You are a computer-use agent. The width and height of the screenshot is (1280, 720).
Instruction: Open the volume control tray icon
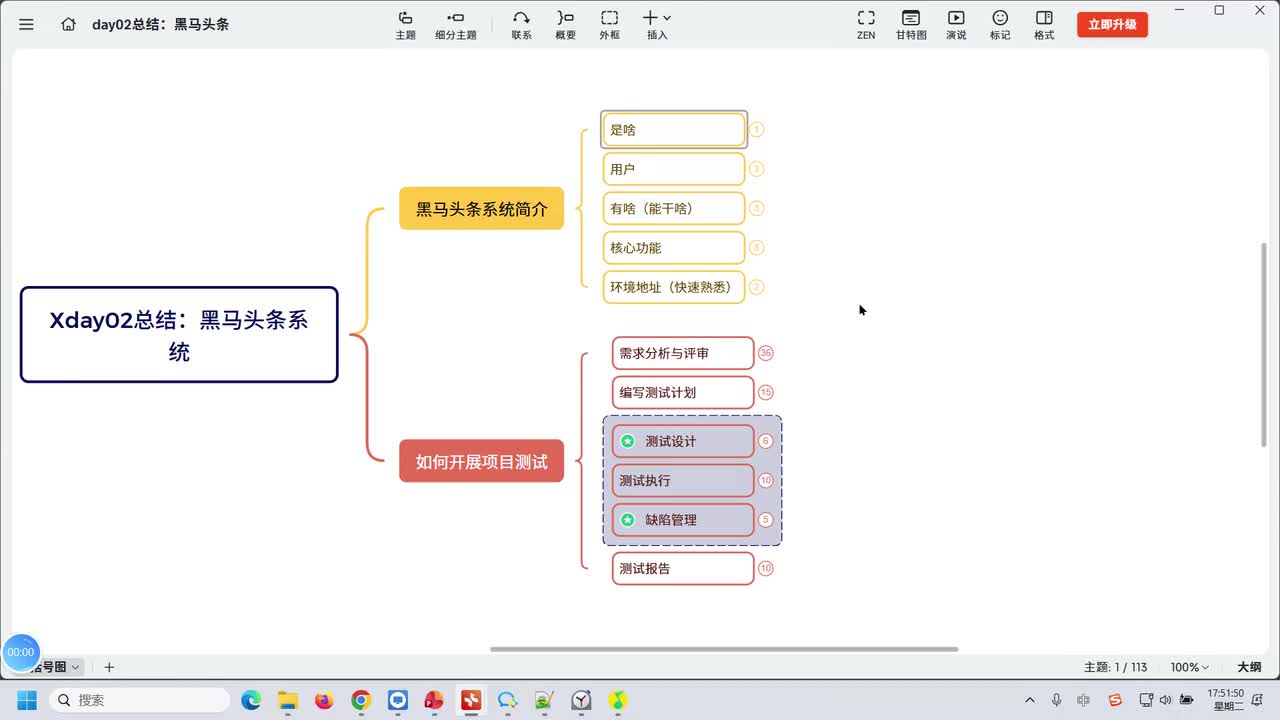click(x=1165, y=700)
